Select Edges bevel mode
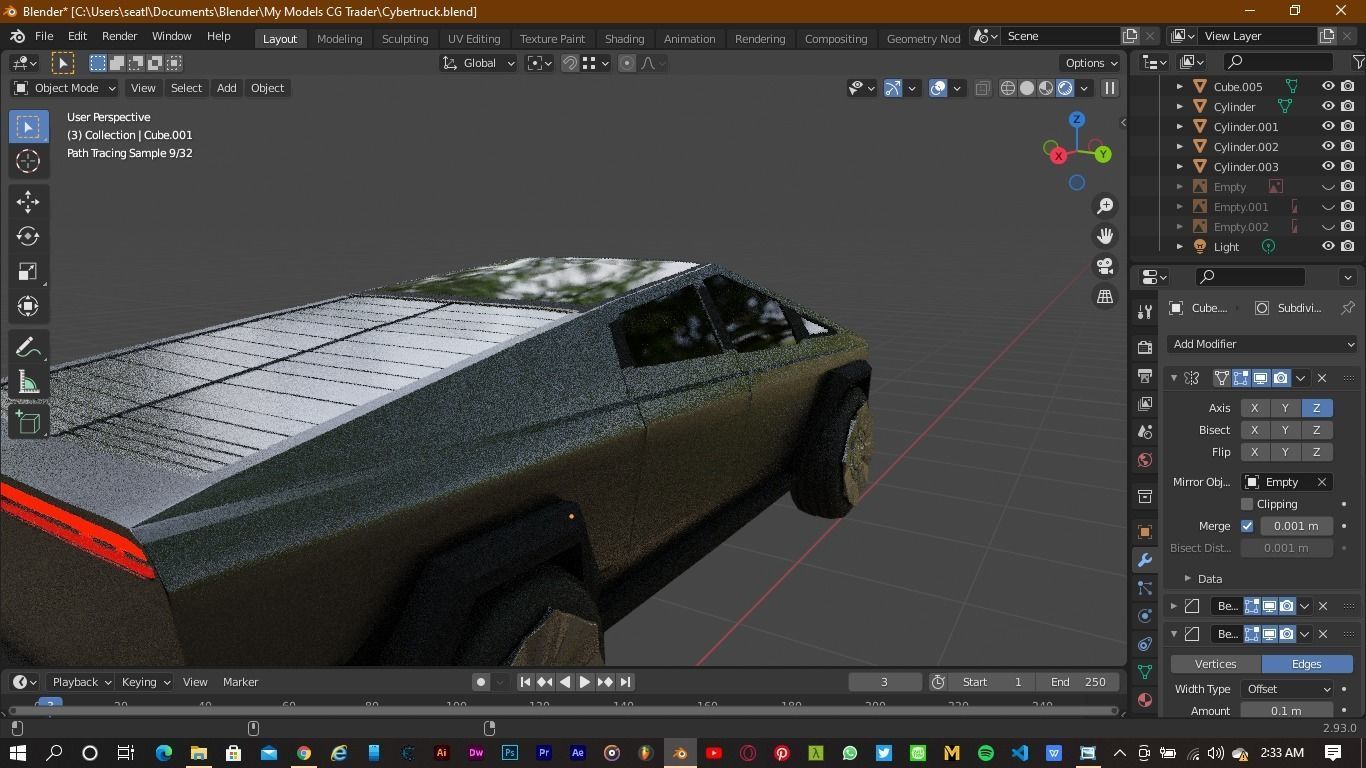1366x768 pixels. (x=1307, y=664)
